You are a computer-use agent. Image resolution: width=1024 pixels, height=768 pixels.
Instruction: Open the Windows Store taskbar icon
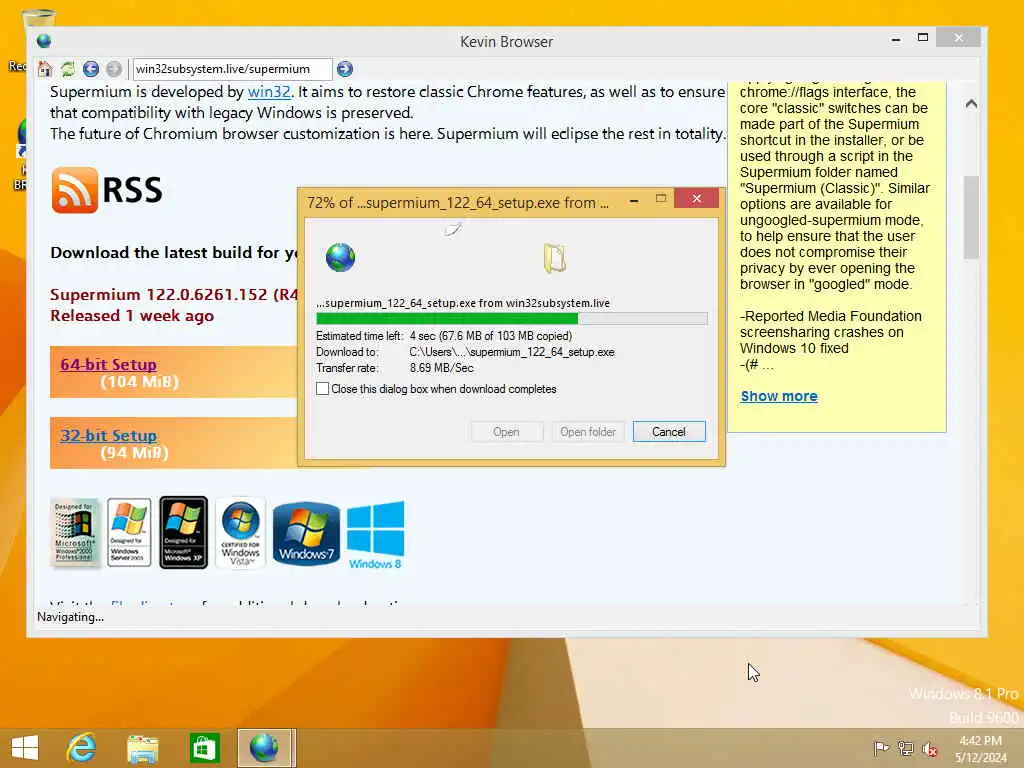tap(203, 748)
